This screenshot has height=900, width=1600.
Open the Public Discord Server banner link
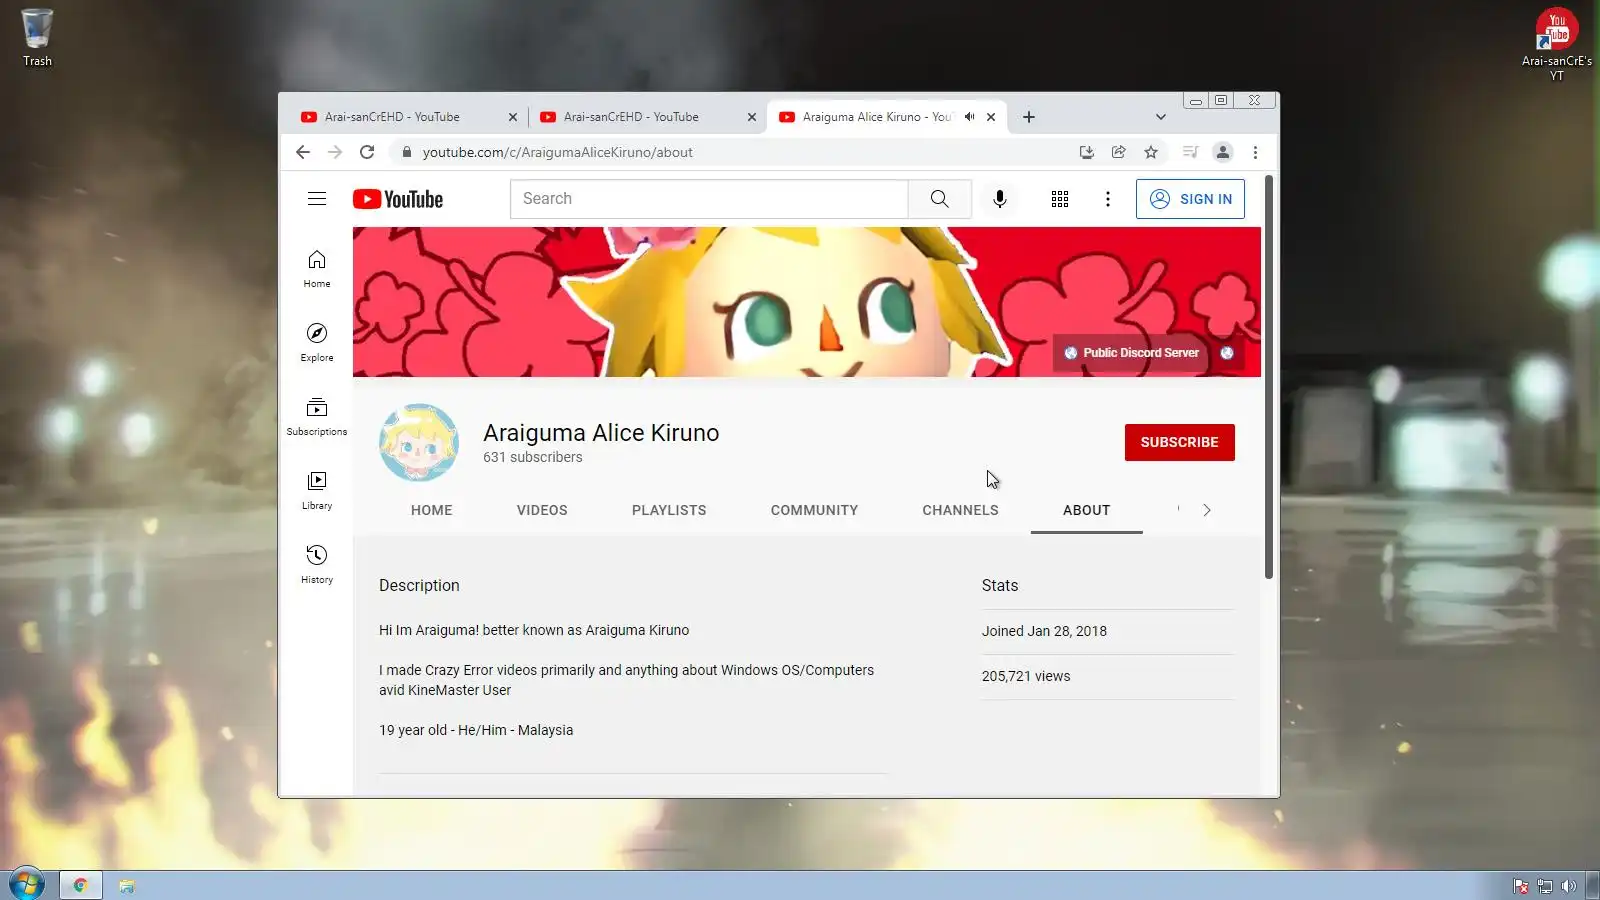tap(1131, 353)
